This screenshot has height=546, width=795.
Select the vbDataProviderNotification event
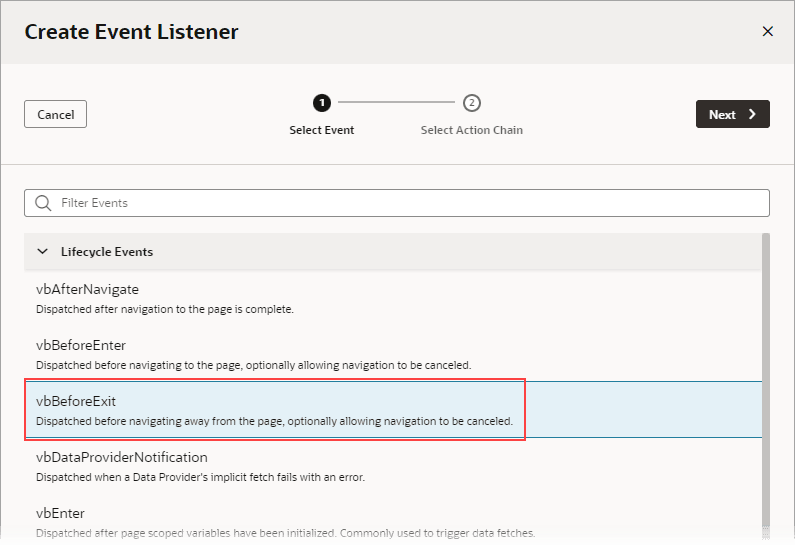point(393,466)
